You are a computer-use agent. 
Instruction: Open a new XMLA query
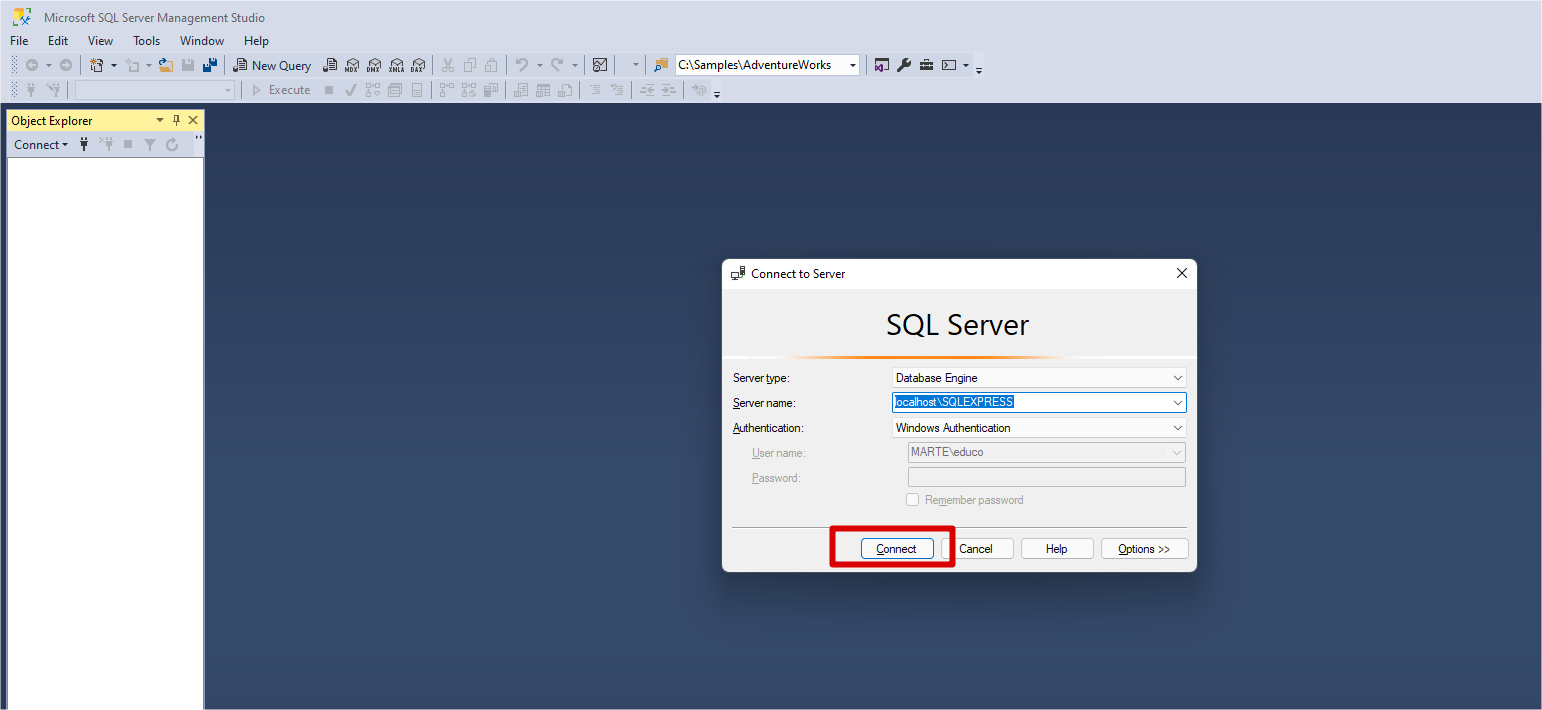coord(396,65)
